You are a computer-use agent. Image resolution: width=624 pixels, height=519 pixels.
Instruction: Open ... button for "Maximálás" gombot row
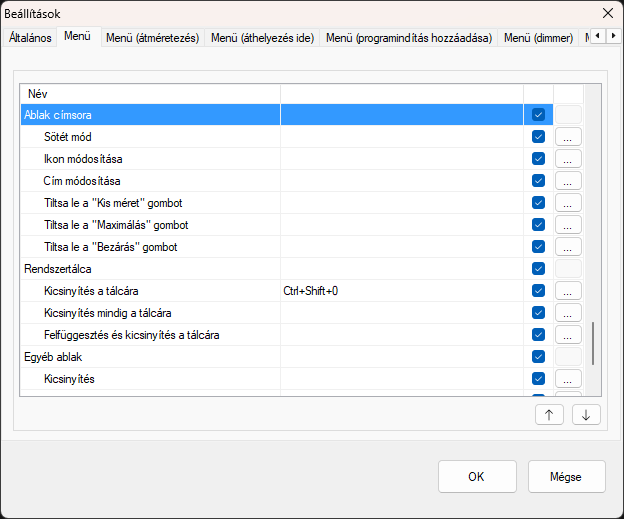[568, 225]
